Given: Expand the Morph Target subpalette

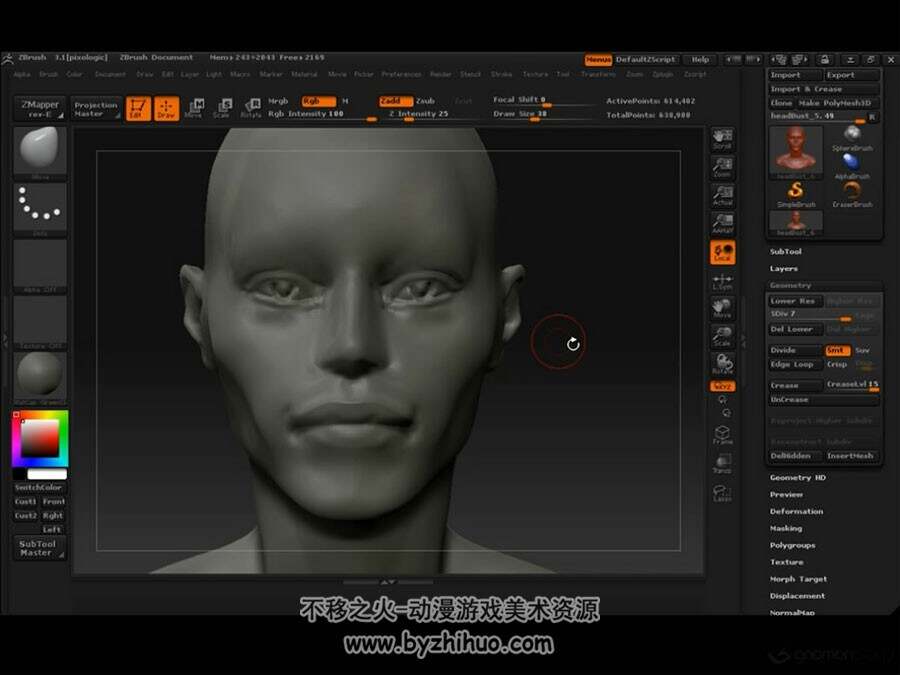Looking at the screenshot, I should click(x=798, y=579).
